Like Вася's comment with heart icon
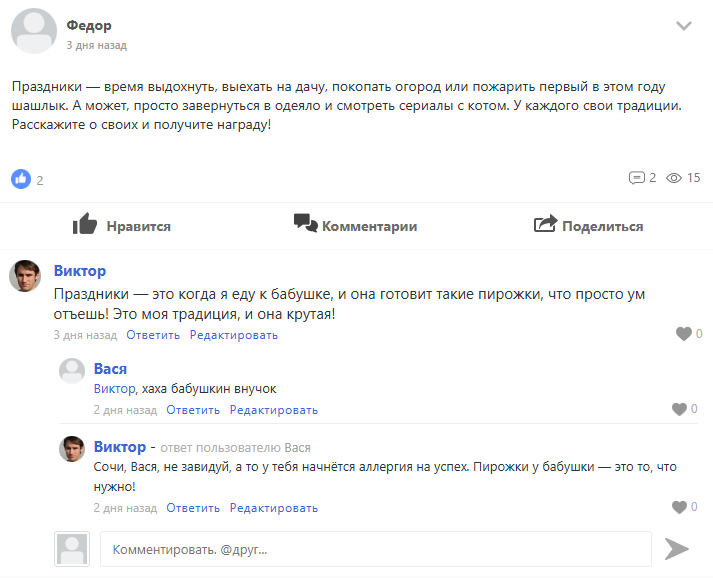 tap(679, 409)
